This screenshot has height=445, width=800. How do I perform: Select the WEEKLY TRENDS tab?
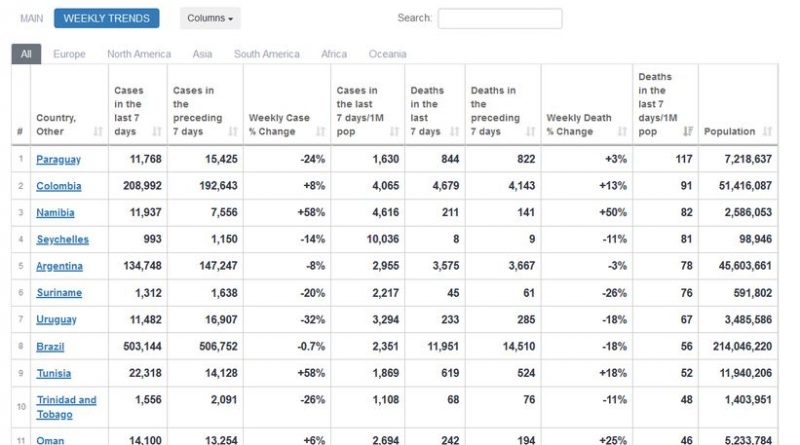pos(107,18)
